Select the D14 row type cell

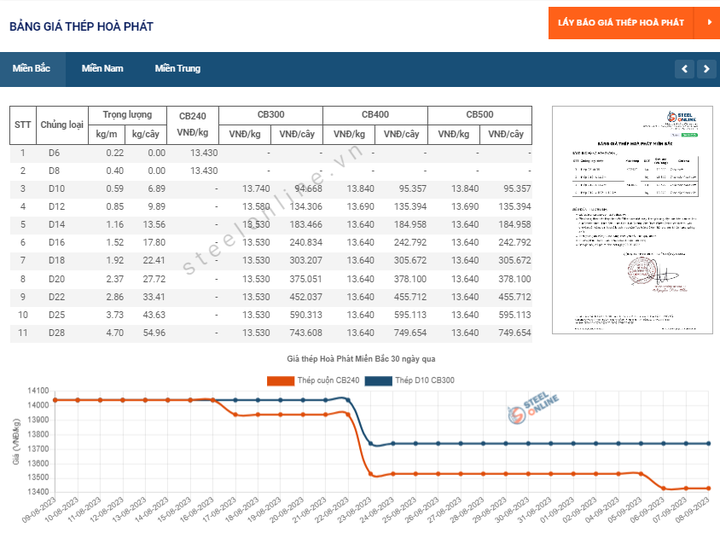pyautogui.click(x=56, y=224)
